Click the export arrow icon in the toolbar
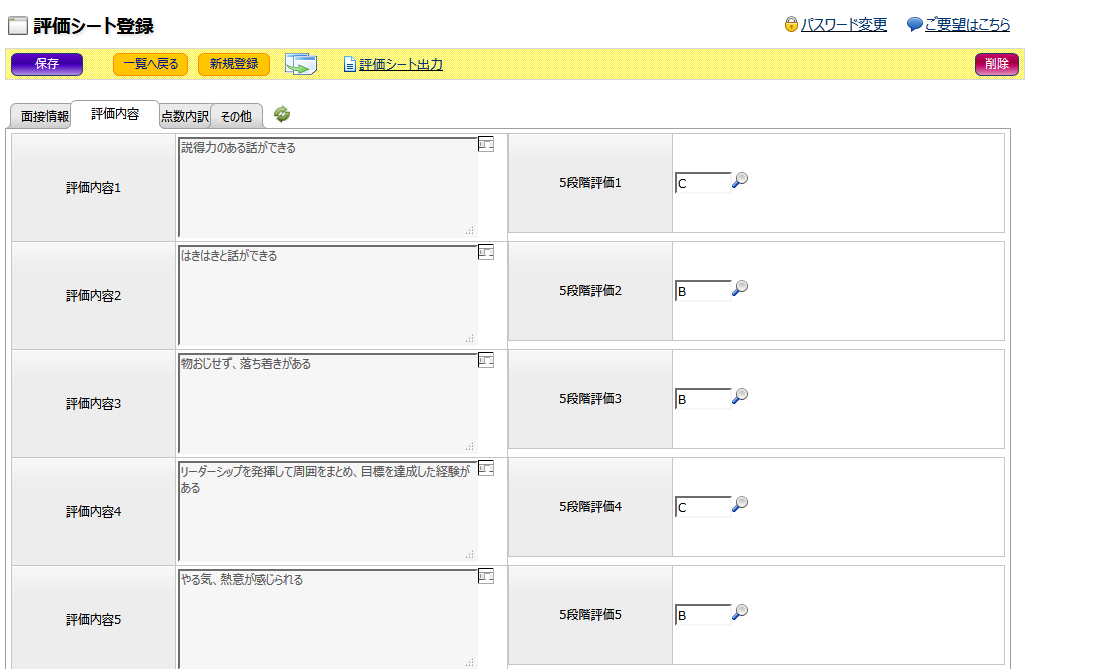1106x669 pixels. [300, 64]
